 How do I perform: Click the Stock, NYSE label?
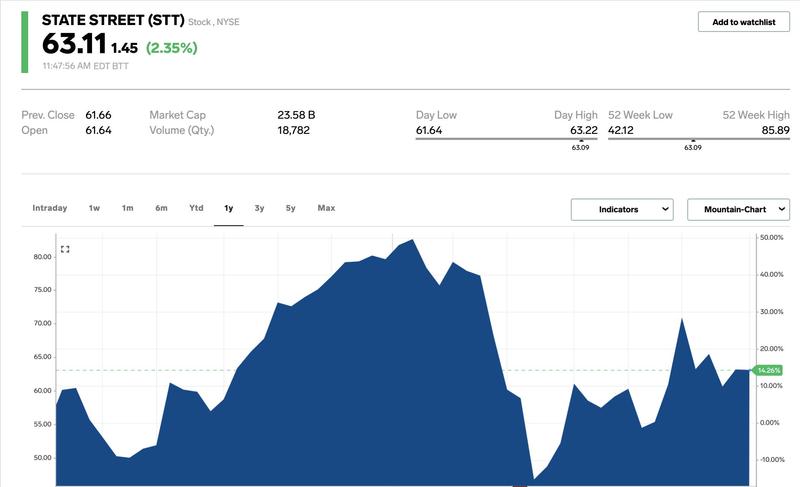pos(214,22)
